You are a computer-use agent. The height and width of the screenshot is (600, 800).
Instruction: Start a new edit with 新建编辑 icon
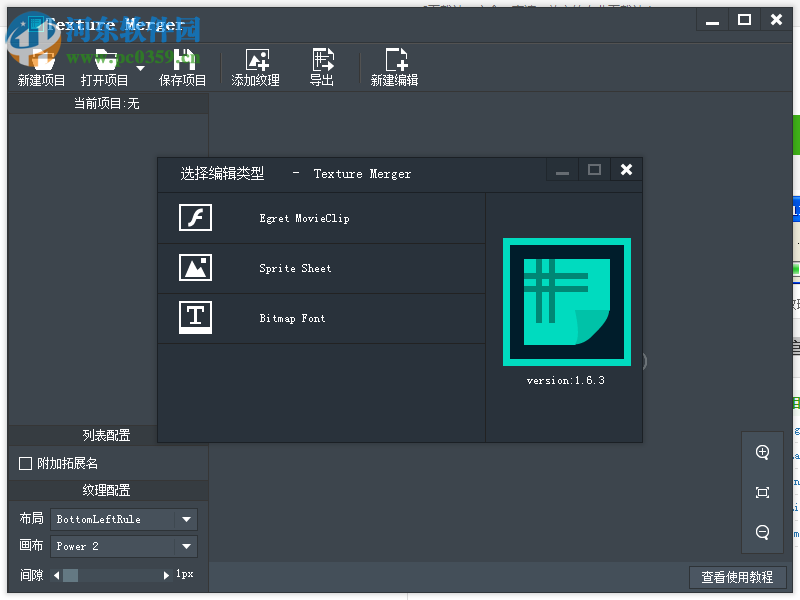click(x=393, y=65)
